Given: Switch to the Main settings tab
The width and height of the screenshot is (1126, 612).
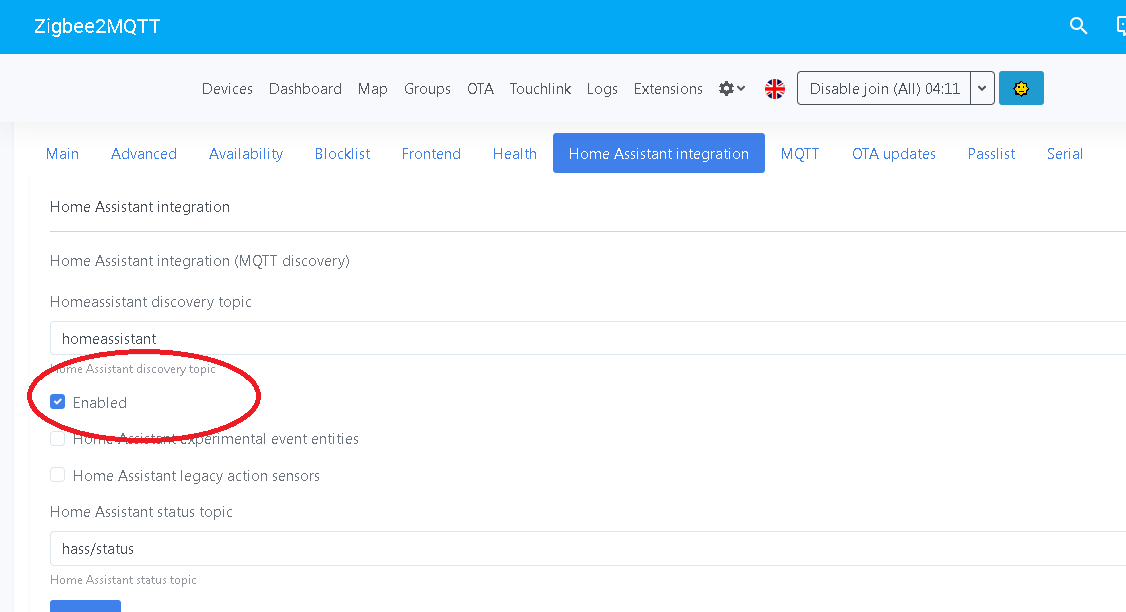Looking at the screenshot, I should tap(62, 153).
